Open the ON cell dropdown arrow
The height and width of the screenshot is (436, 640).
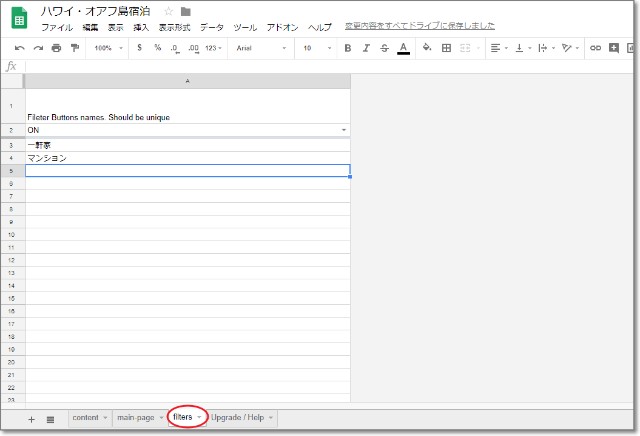tap(344, 130)
